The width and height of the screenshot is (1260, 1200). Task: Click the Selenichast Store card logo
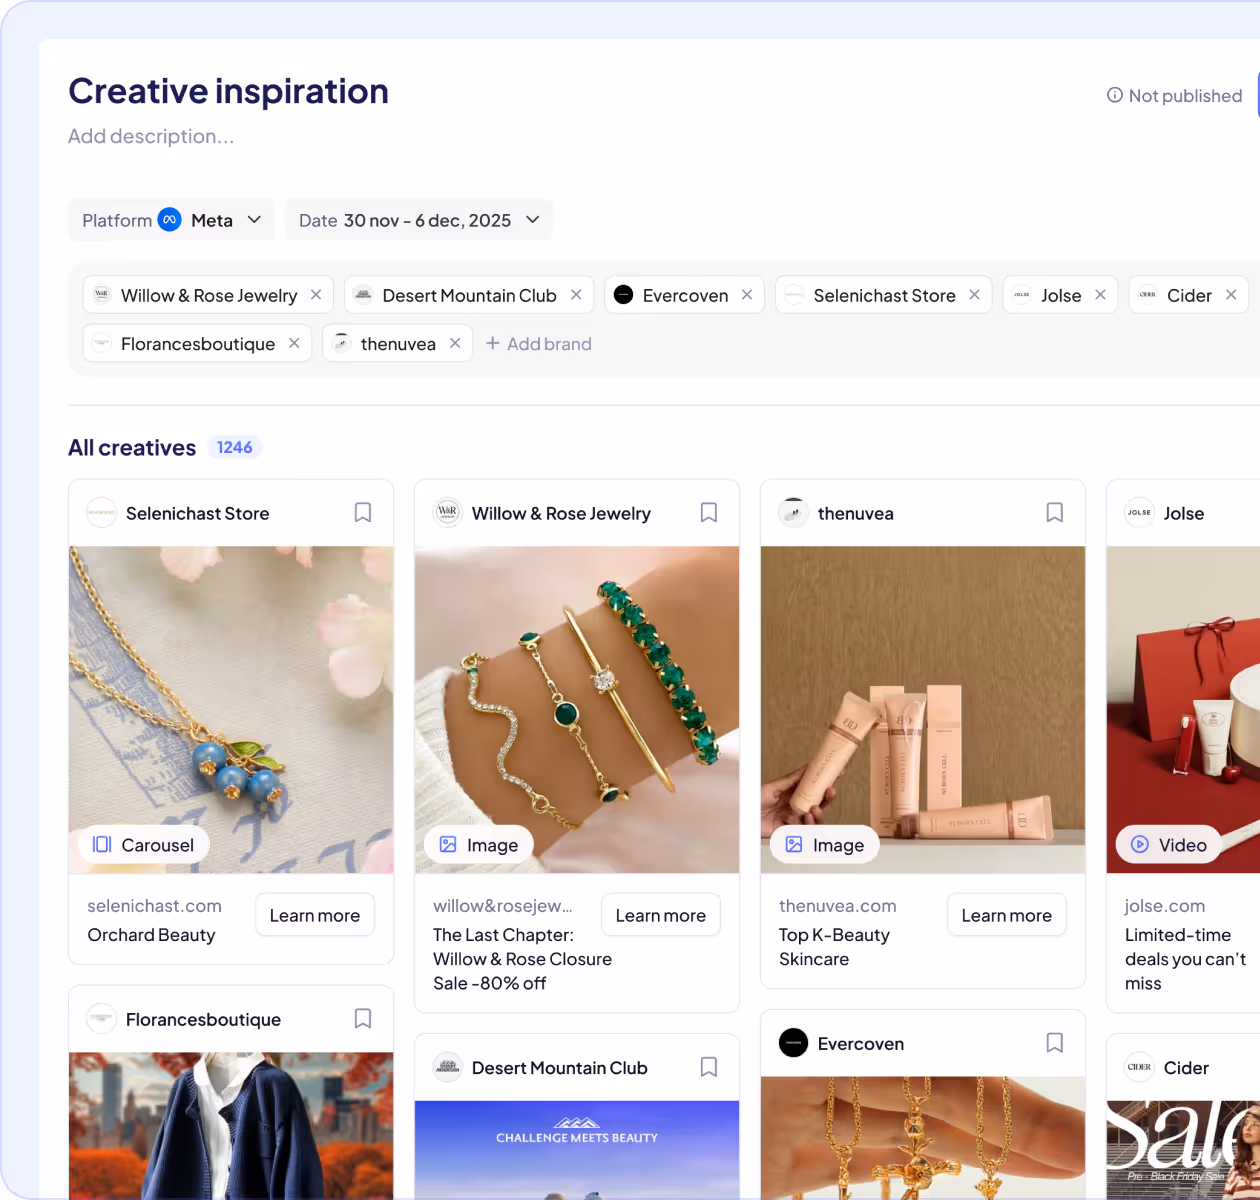pos(102,513)
